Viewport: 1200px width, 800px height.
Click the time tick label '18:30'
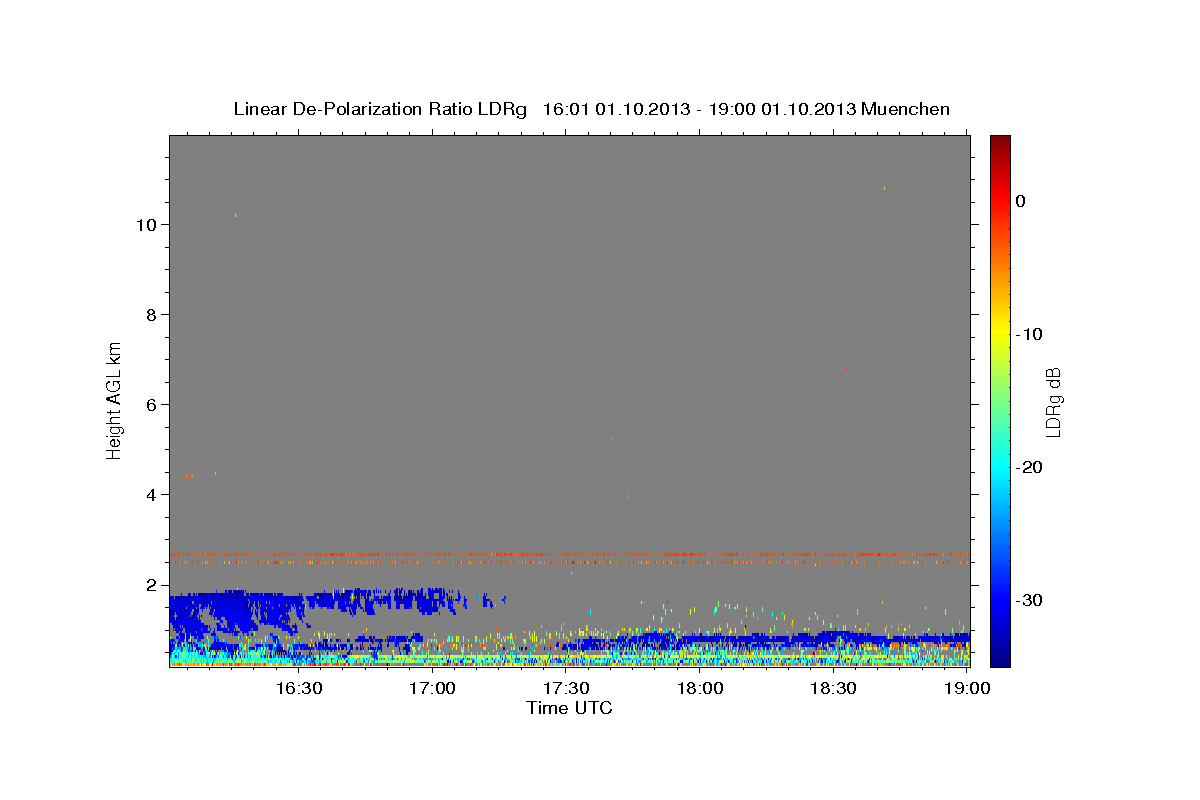832,688
